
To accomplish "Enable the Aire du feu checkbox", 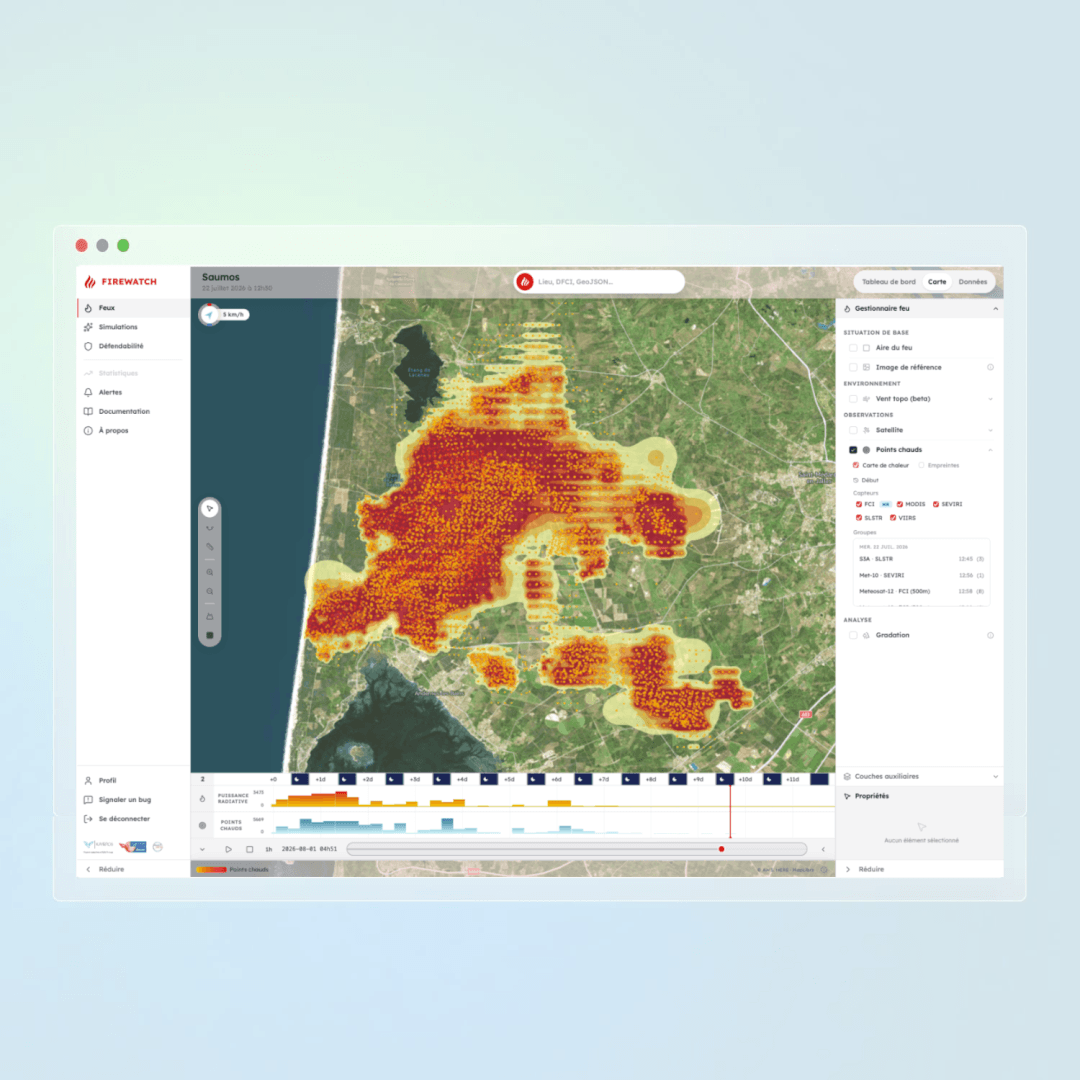I will (x=853, y=348).
